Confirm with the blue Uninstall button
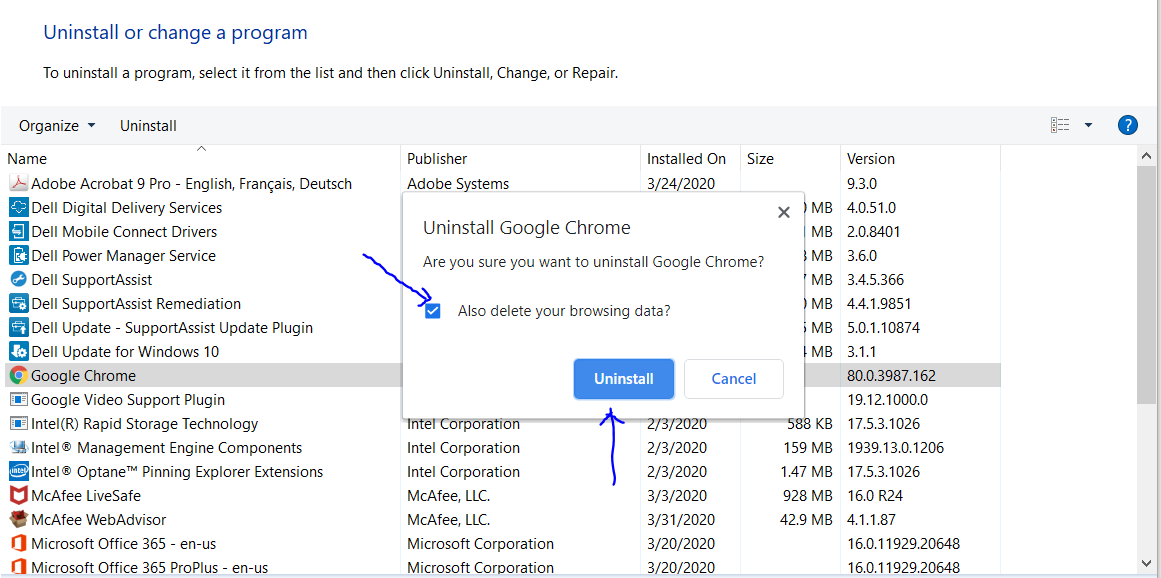This screenshot has width=1161, height=578. coord(623,379)
